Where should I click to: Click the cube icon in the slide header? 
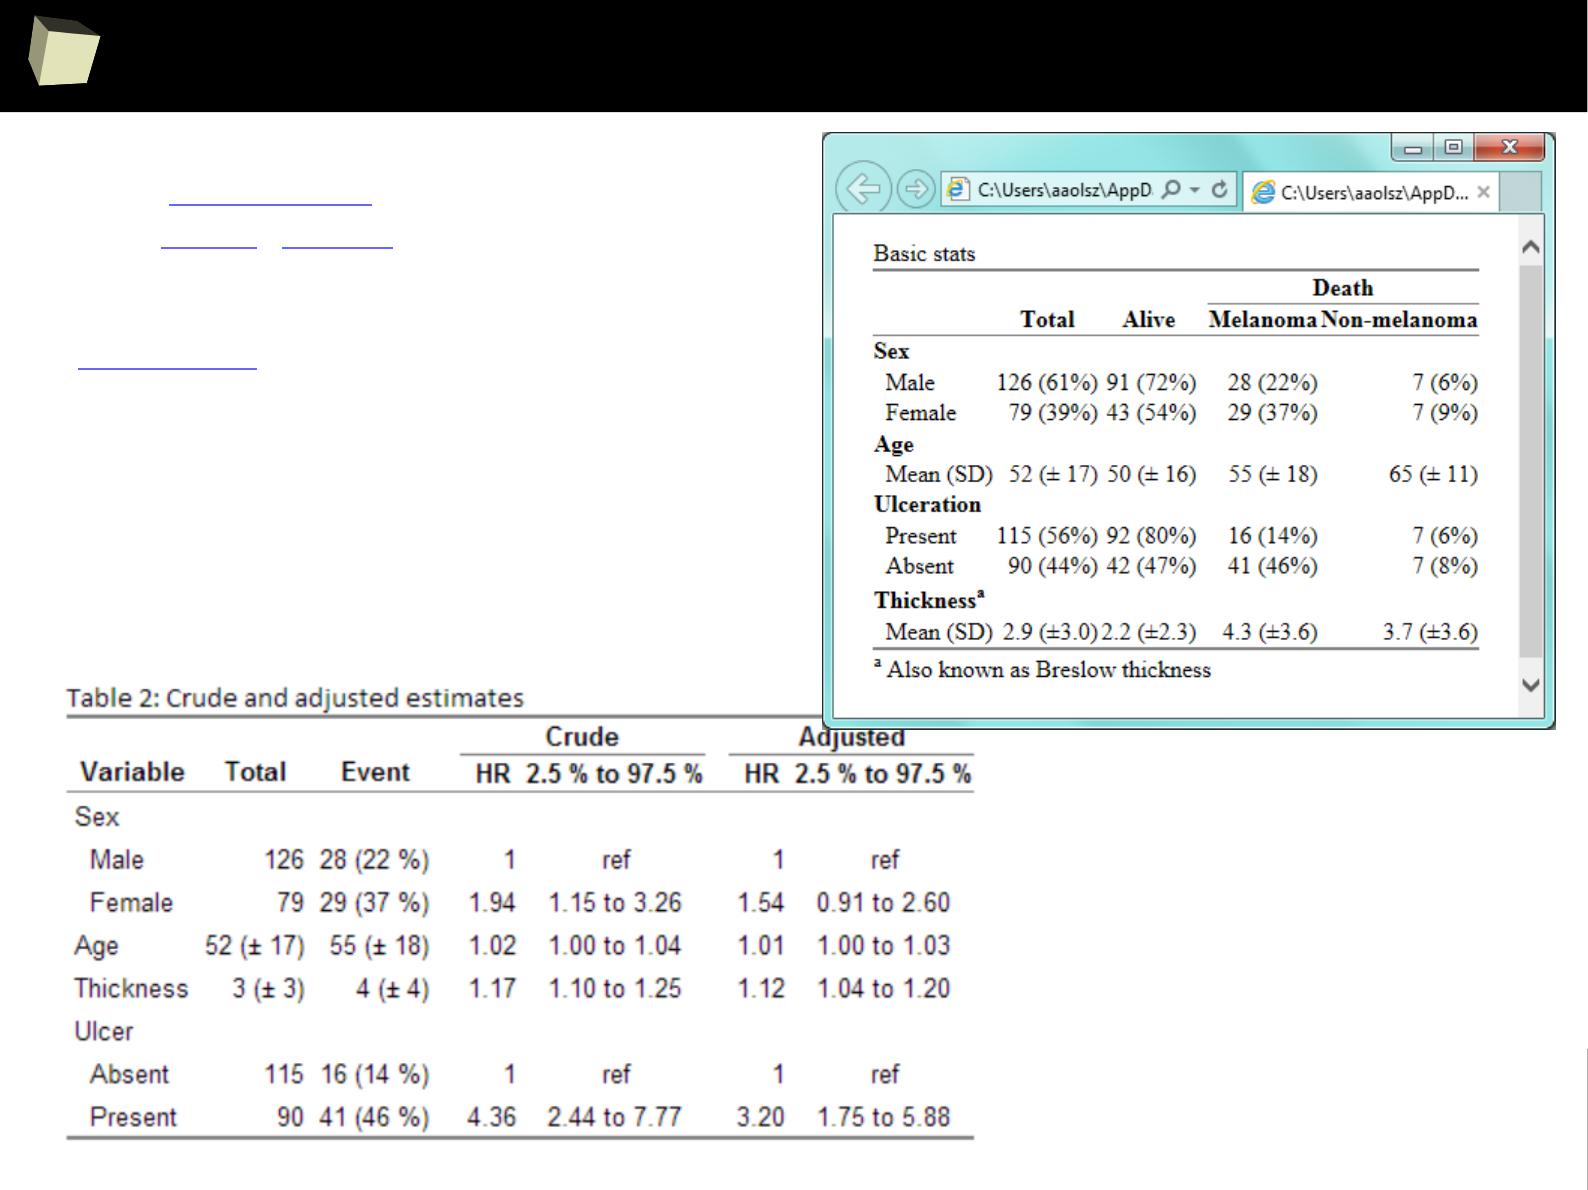click(x=63, y=50)
